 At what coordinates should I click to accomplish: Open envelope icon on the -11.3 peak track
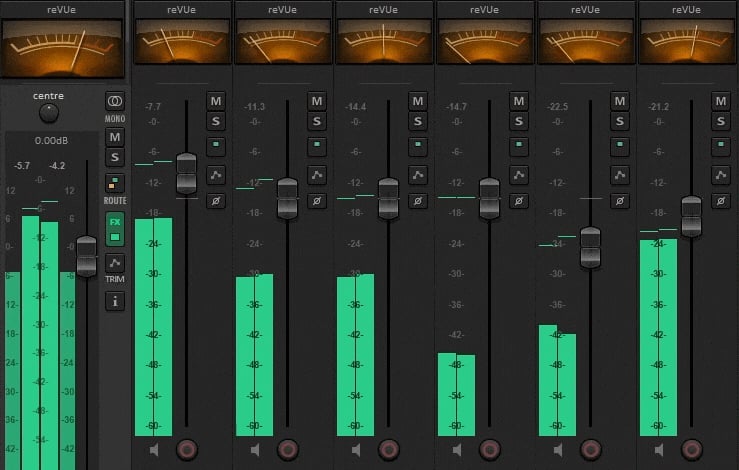(x=317, y=175)
